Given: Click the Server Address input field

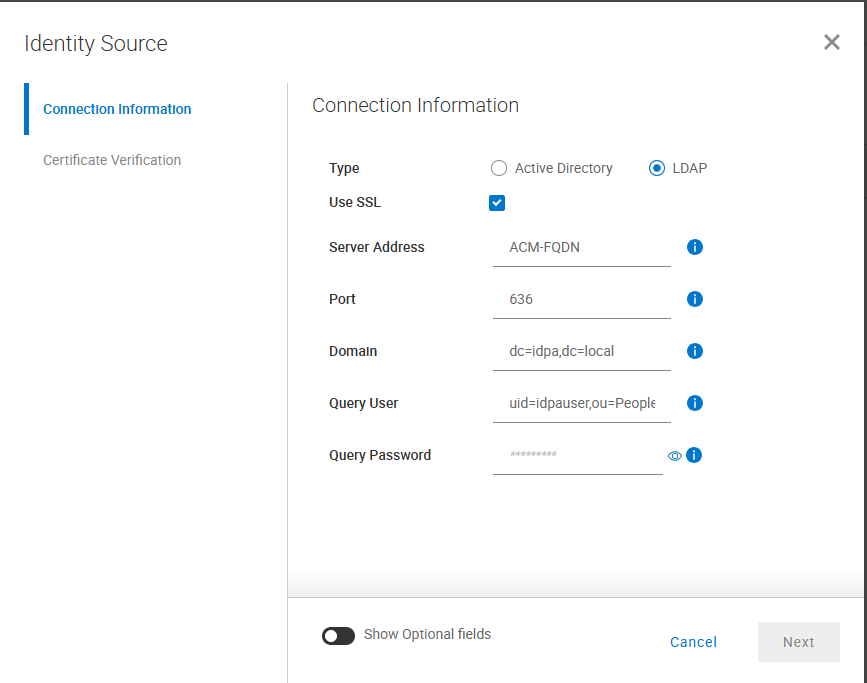Looking at the screenshot, I should pyautogui.click(x=580, y=247).
